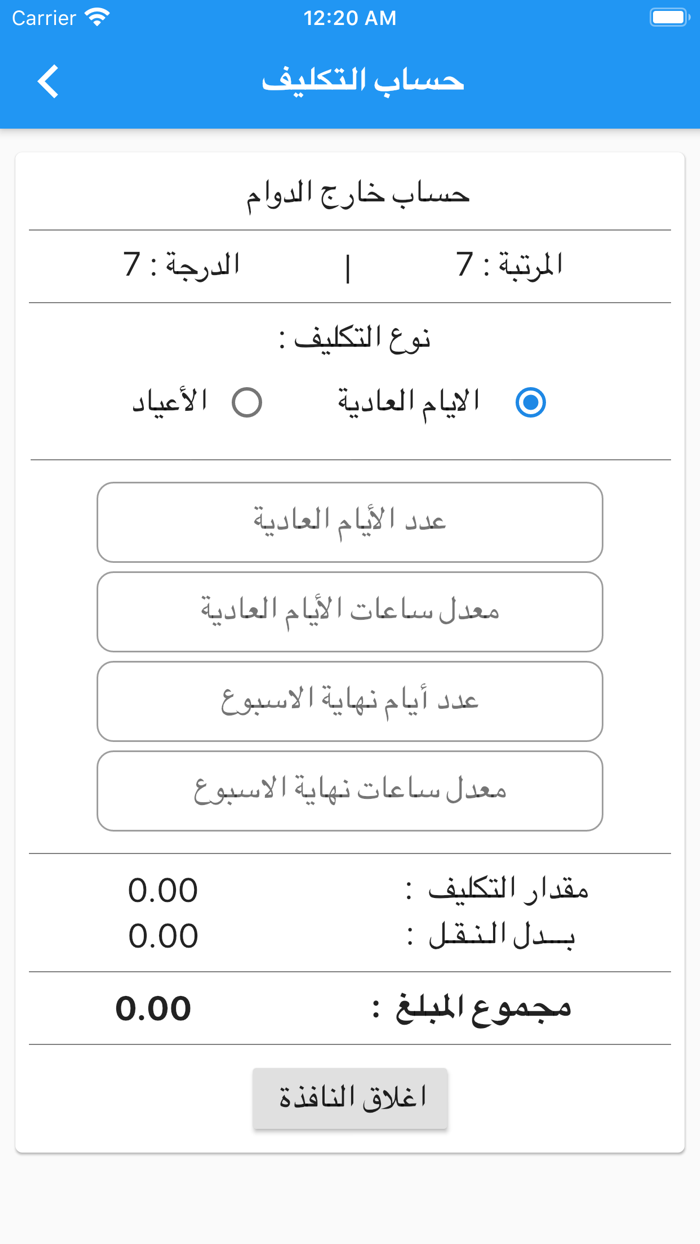
Task: Click the معدل ساعات نهاية الاسبوع input field
Action: [x=350, y=790]
